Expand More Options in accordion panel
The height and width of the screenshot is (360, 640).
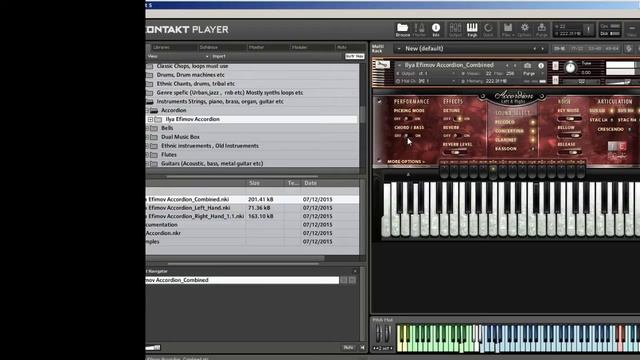[x=406, y=162]
